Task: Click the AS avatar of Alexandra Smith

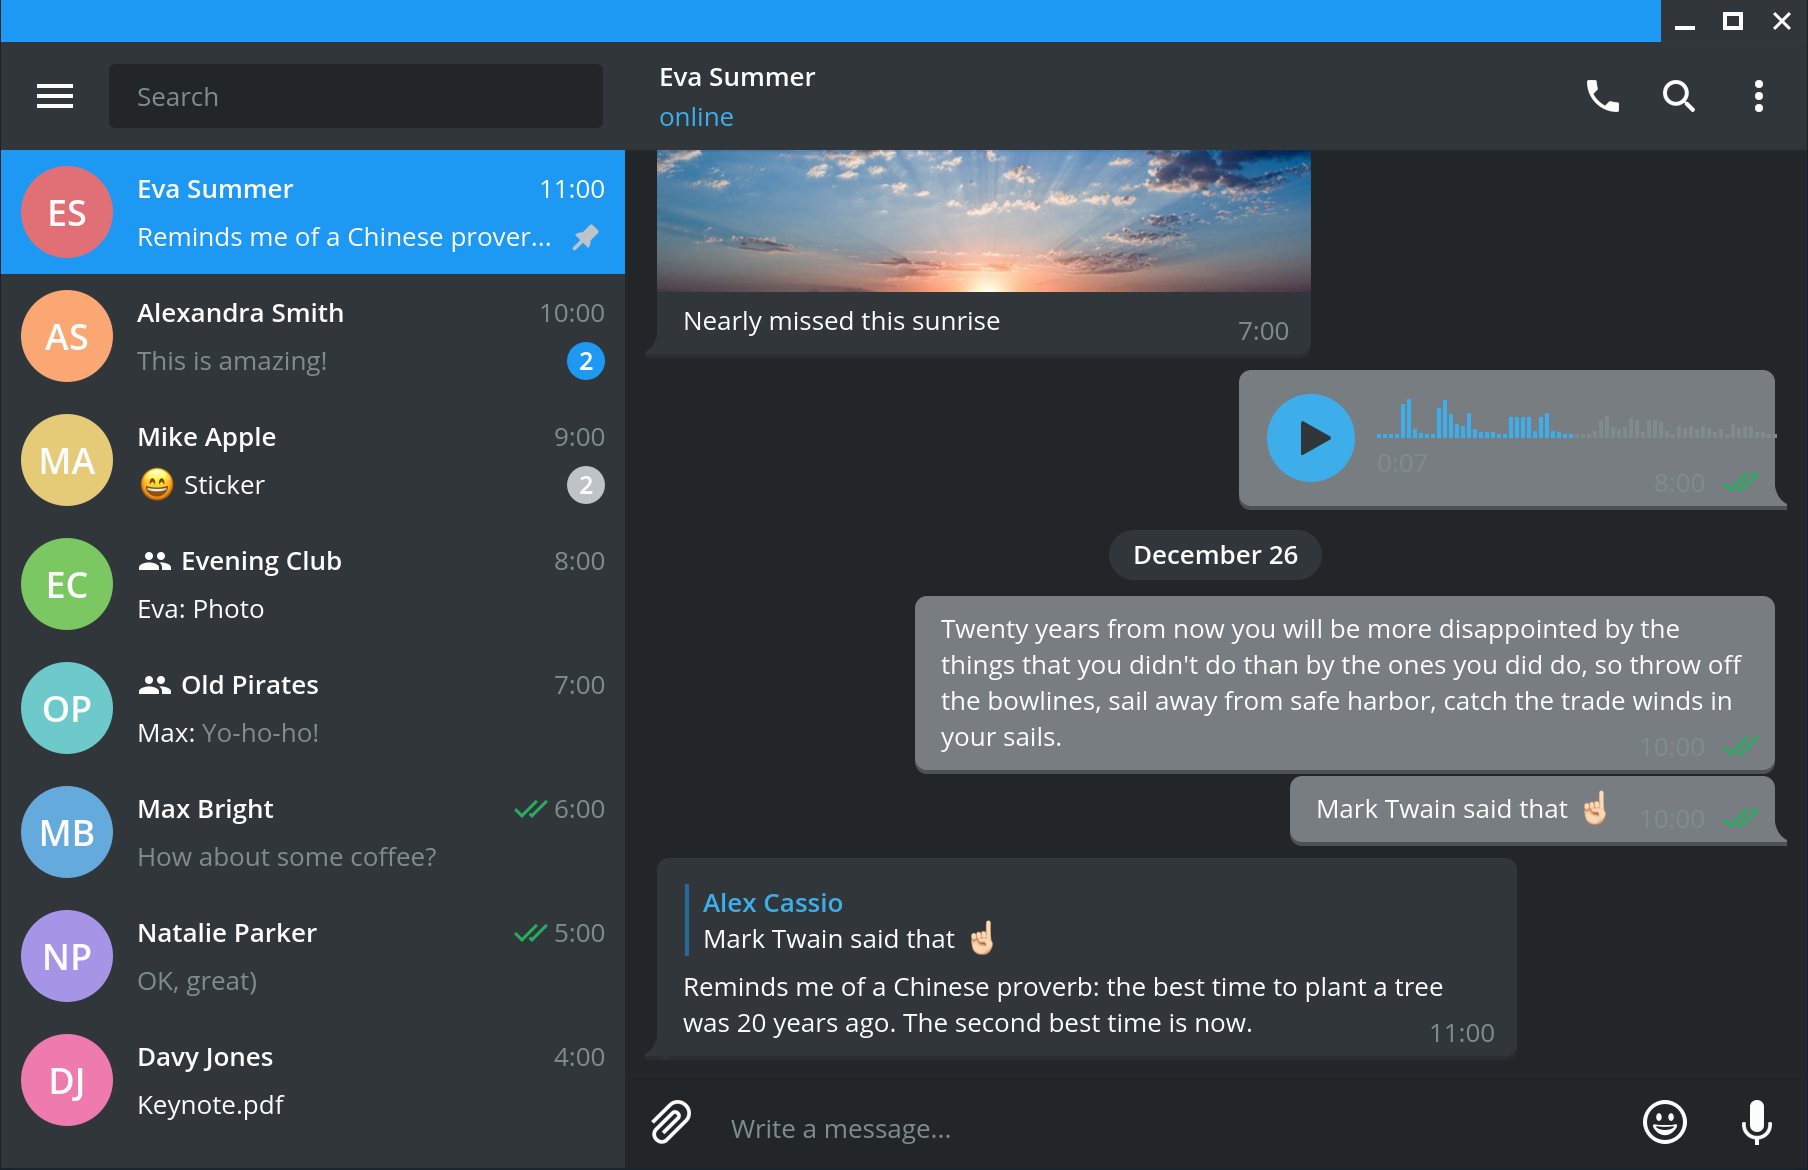Action: (67, 336)
